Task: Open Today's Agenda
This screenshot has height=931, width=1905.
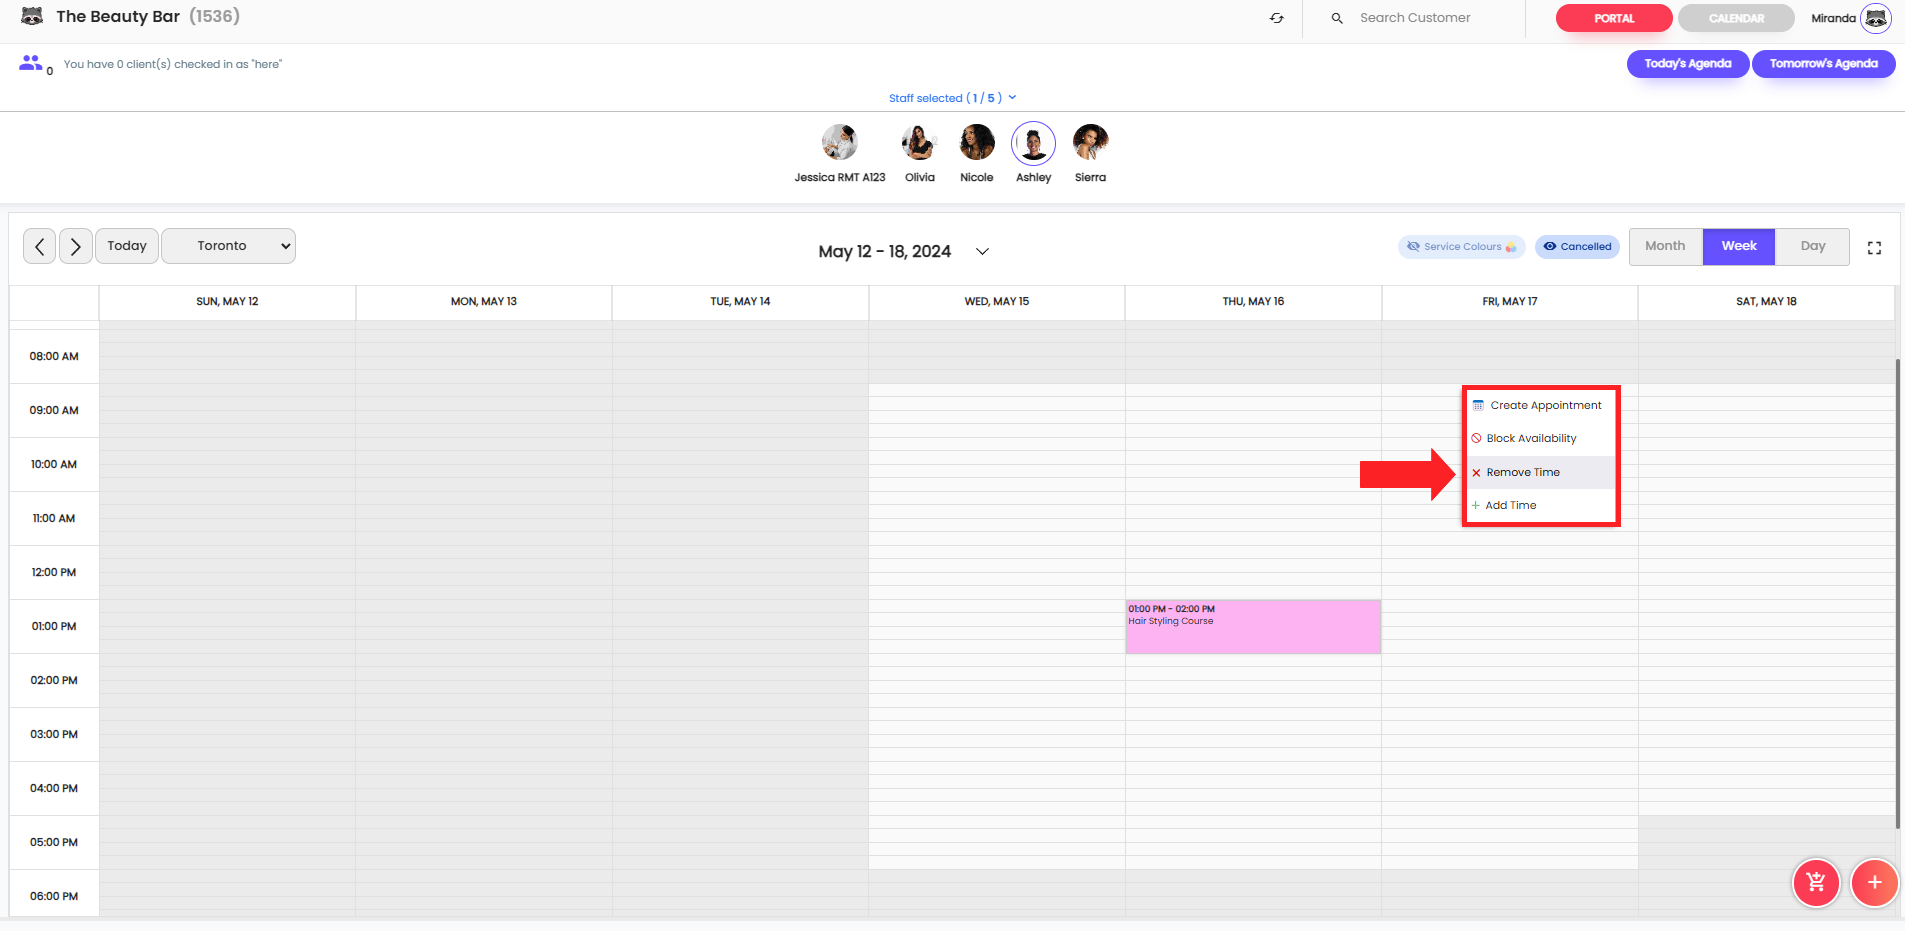Action: [1687, 64]
